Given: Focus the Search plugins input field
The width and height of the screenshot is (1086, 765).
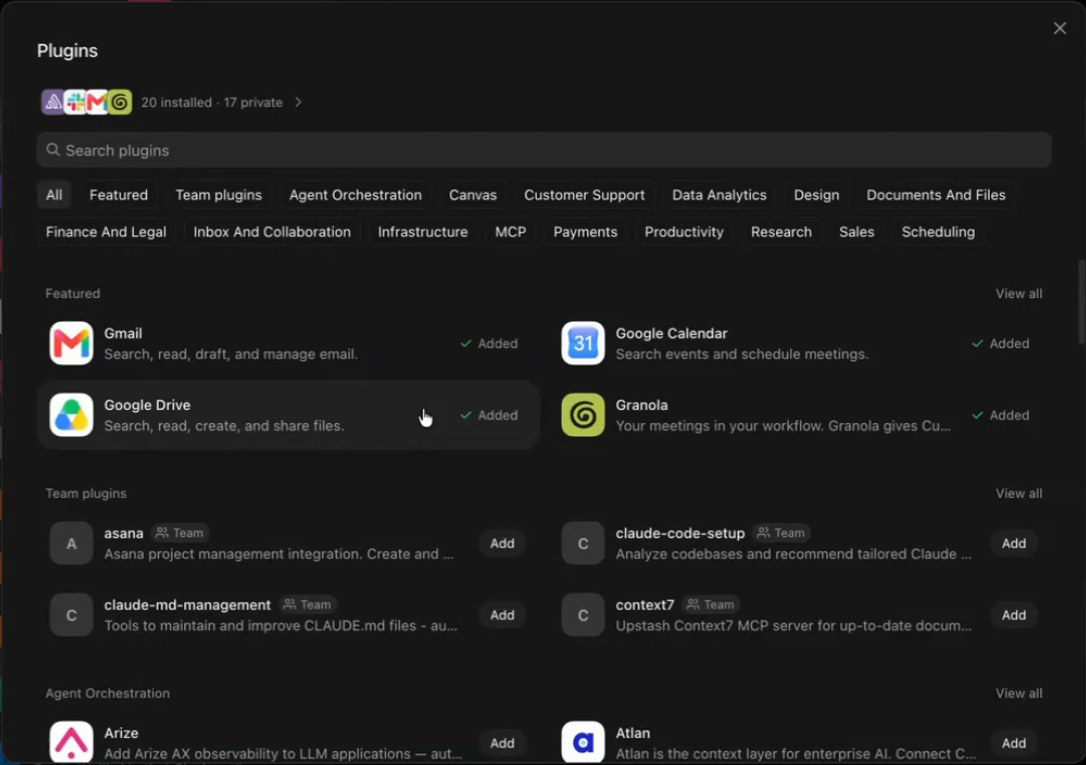Looking at the screenshot, I should point(544,150).
